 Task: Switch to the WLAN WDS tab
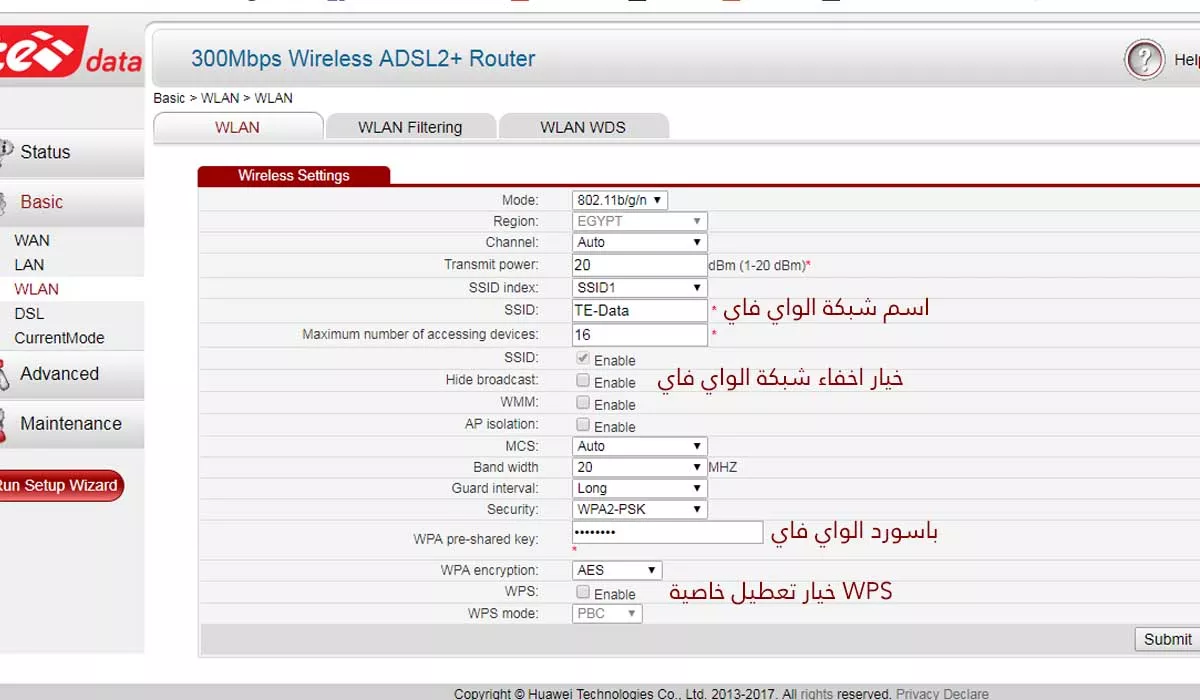click(583, 127)
